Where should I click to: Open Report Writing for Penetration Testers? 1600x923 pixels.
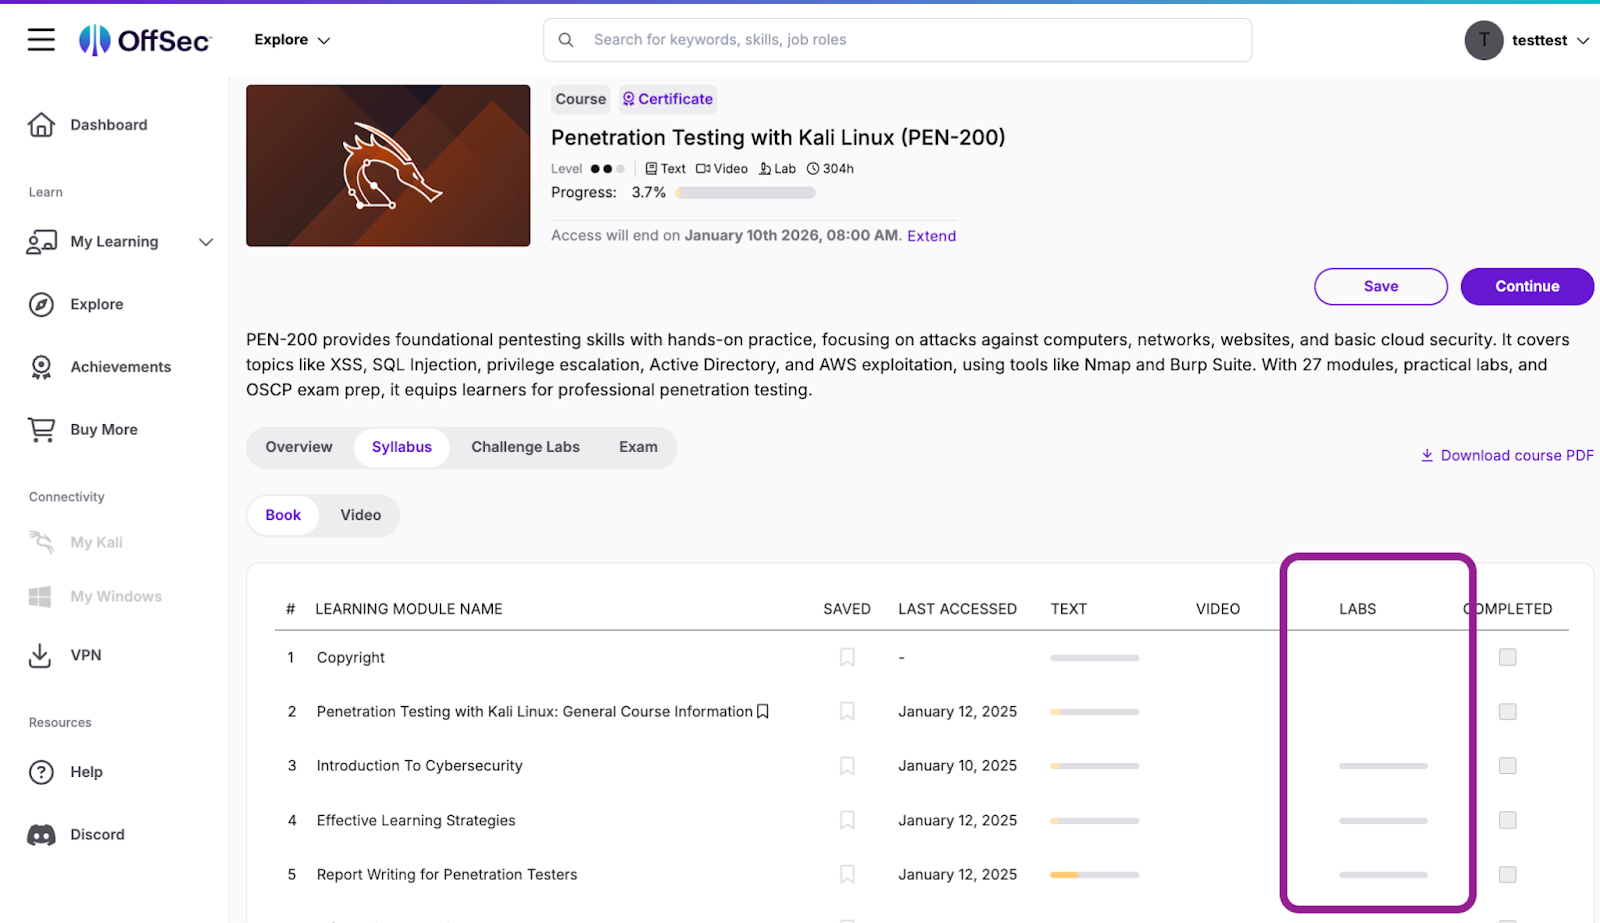pyautogui.click(x=447, y=874)
